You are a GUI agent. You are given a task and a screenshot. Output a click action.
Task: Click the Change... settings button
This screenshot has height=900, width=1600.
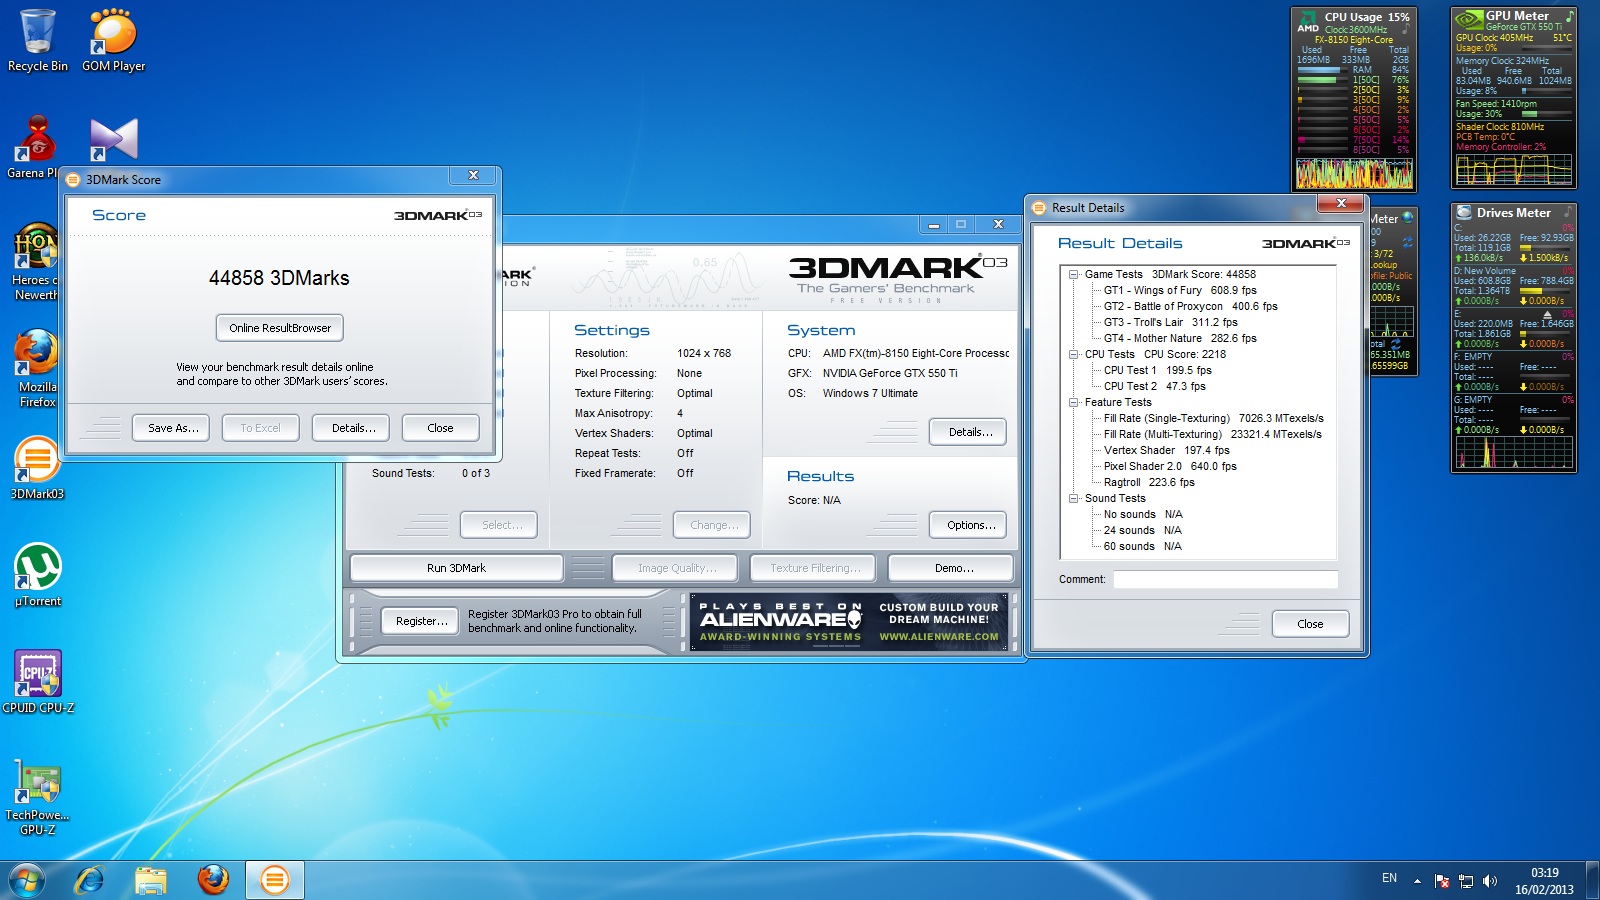point(713,525)
